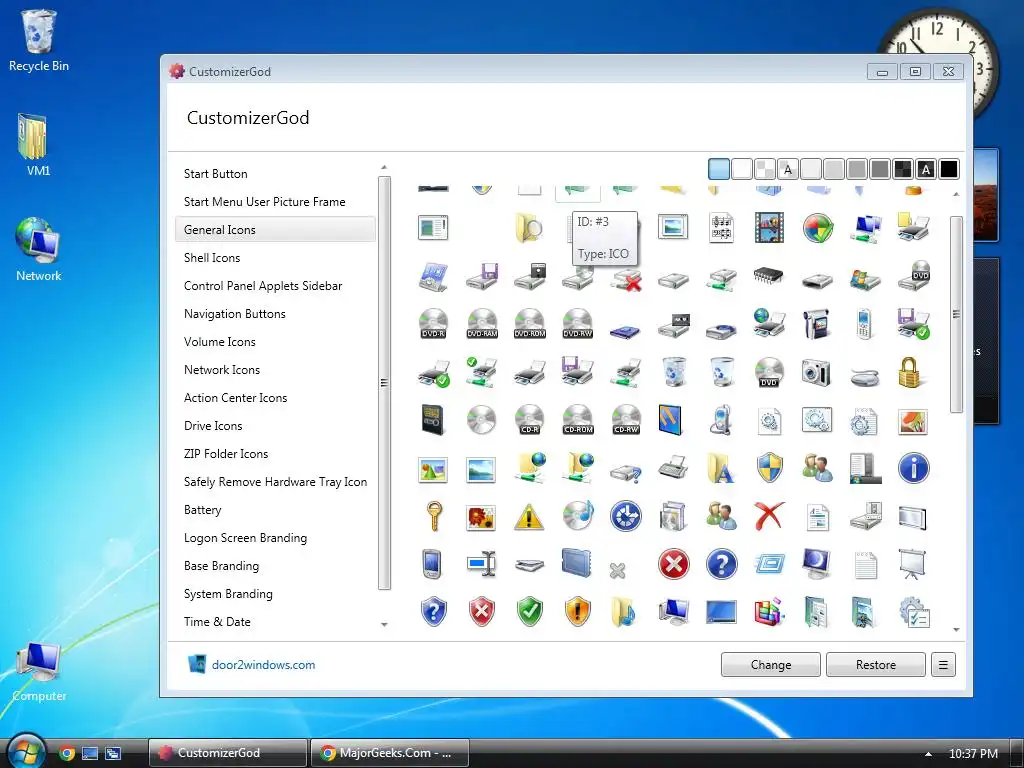Select the orange exclamation shield icon
Viewport: 1024px width, 768px height.
[577, 613]
